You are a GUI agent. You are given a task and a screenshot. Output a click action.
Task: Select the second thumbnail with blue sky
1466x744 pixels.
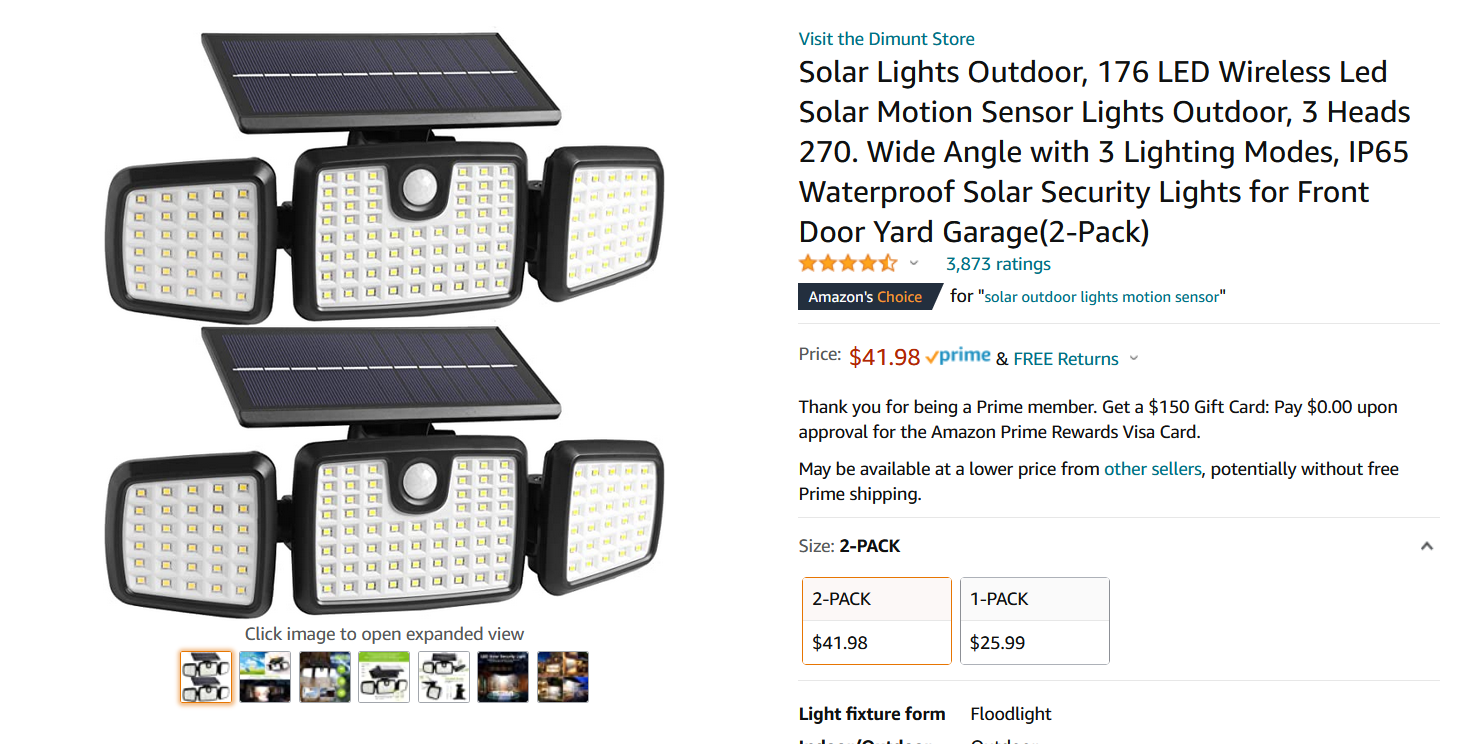click(265, 677)
